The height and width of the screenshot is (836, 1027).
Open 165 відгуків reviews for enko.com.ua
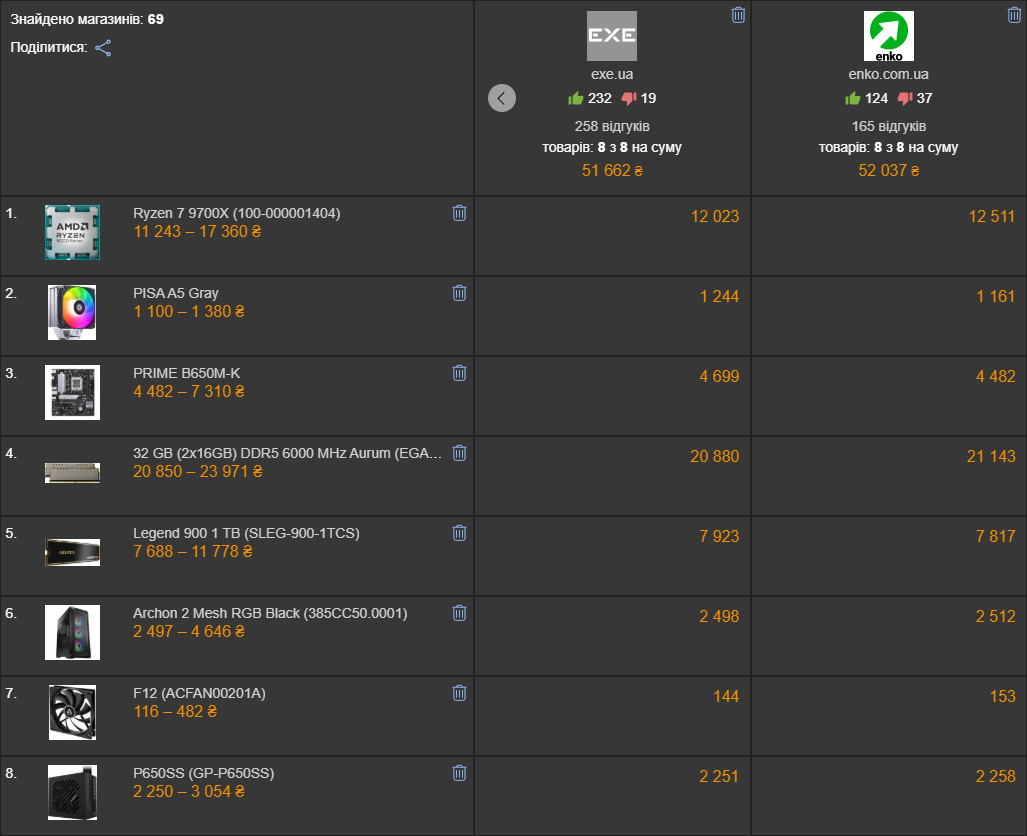click(x=888, y=126)
